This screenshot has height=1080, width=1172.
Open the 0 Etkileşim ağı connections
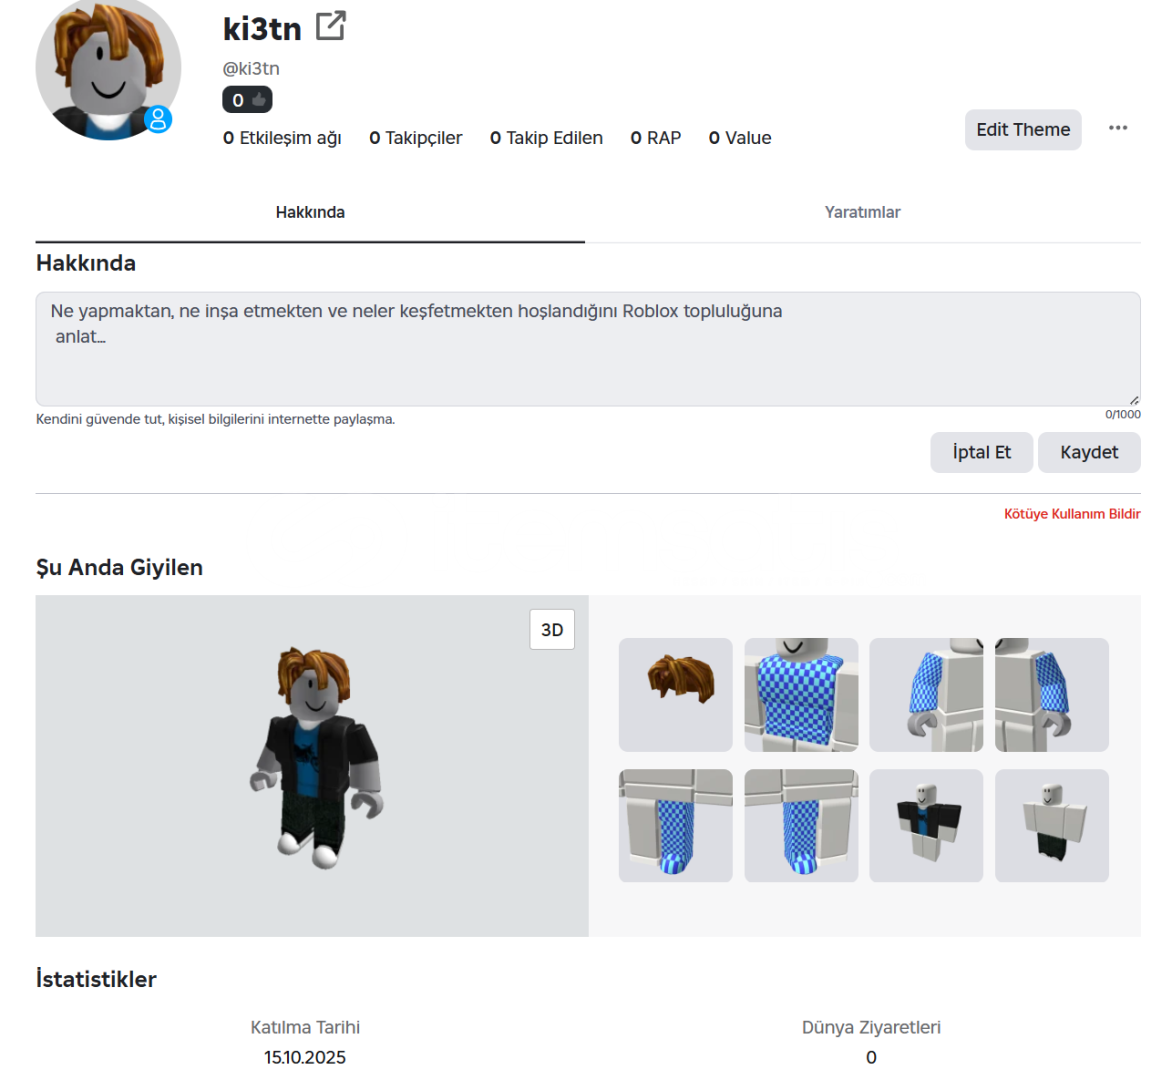point(282,138)
